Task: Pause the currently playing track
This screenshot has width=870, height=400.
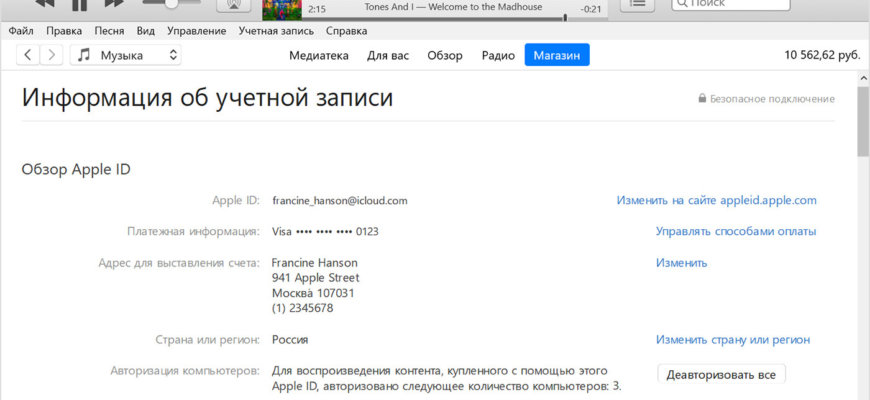Action: point(80,4)
